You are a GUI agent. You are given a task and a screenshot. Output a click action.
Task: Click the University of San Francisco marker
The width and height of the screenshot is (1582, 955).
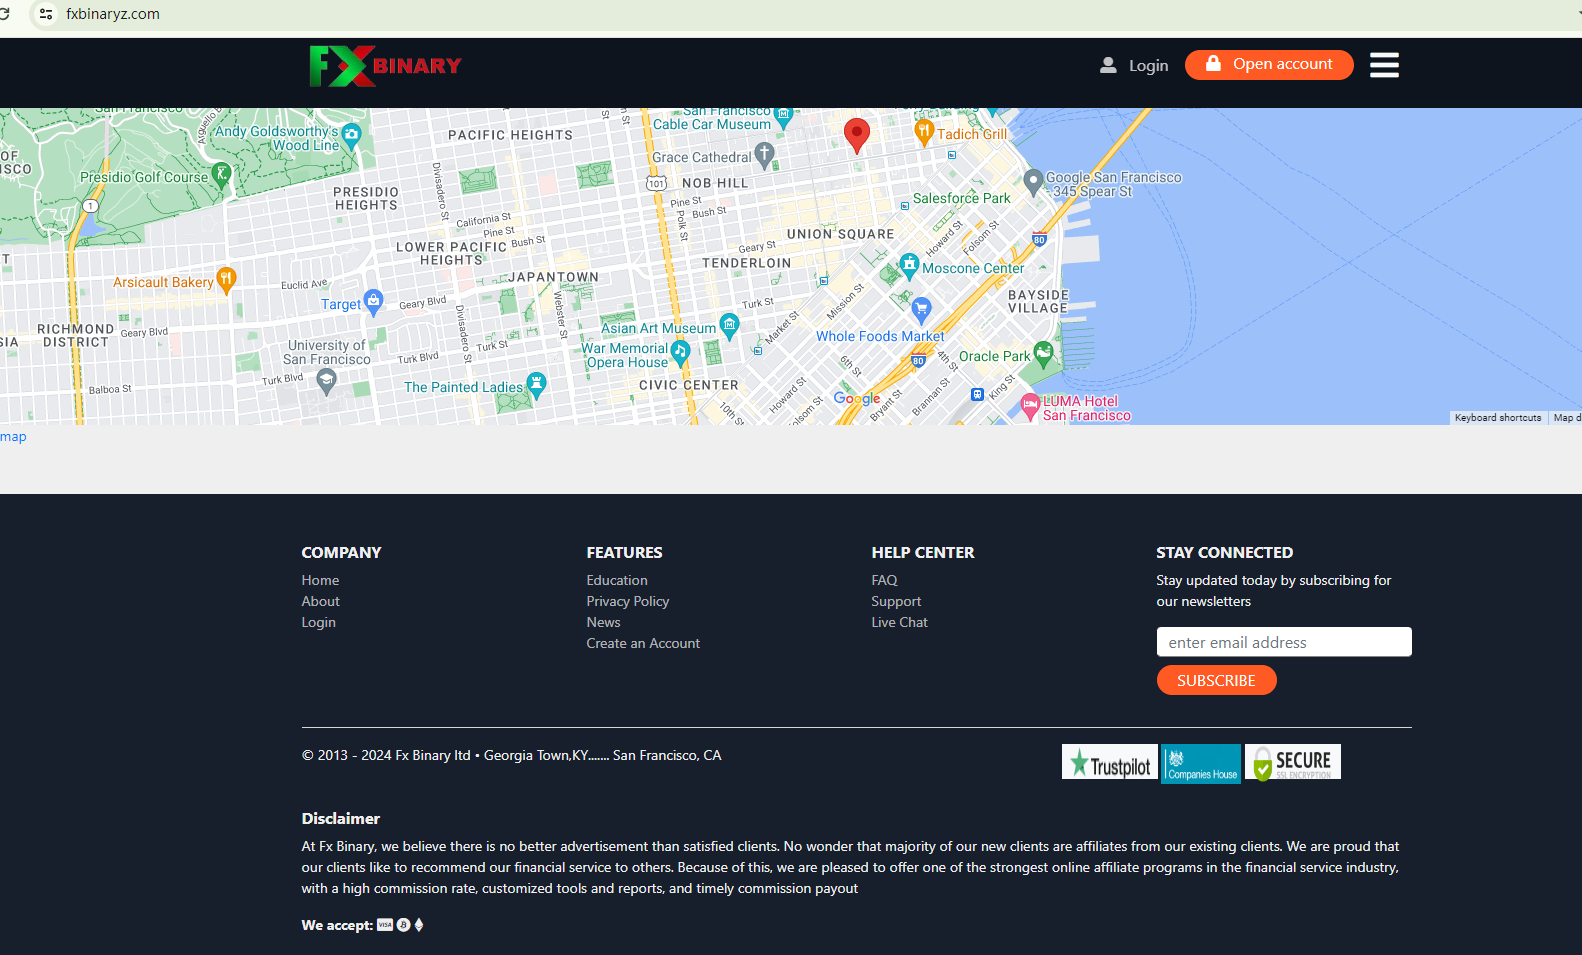click(x=326, y=380)
